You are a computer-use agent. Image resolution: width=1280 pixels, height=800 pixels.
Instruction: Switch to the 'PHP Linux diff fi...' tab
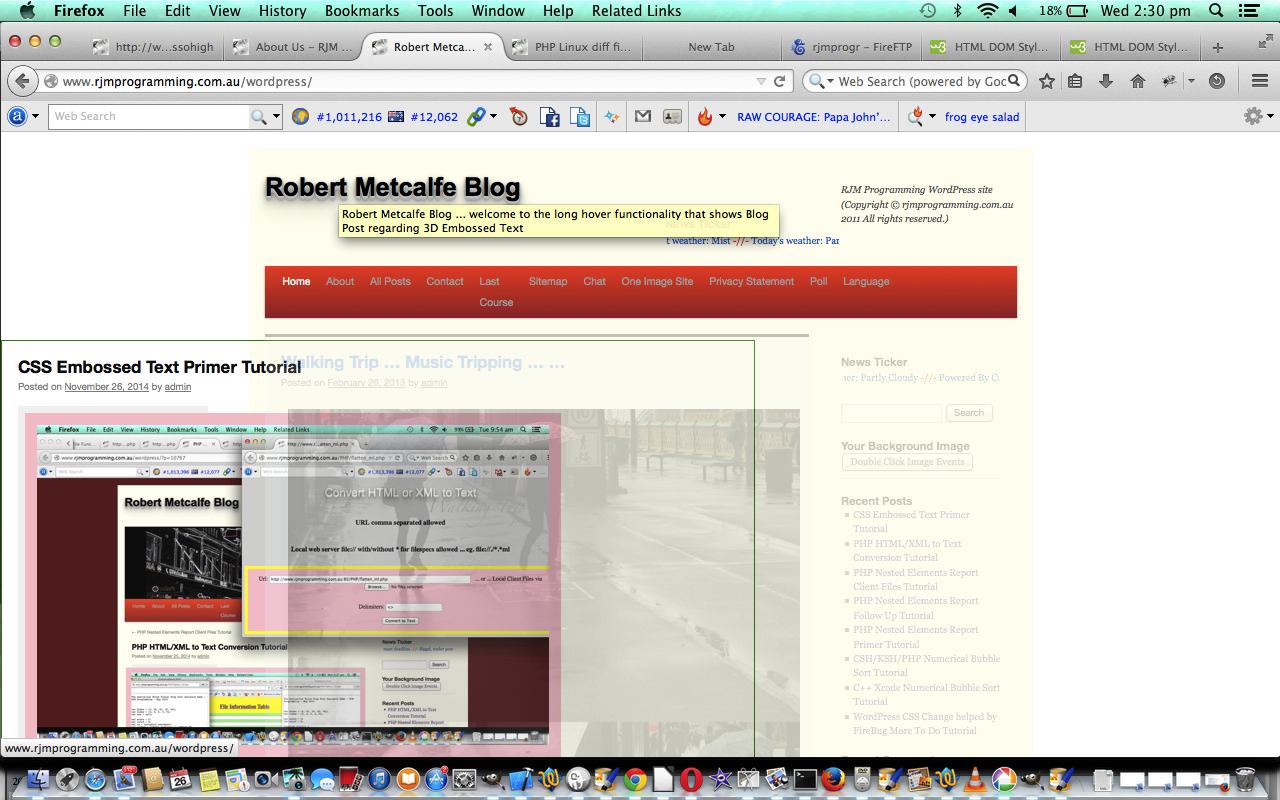(572, 47)
